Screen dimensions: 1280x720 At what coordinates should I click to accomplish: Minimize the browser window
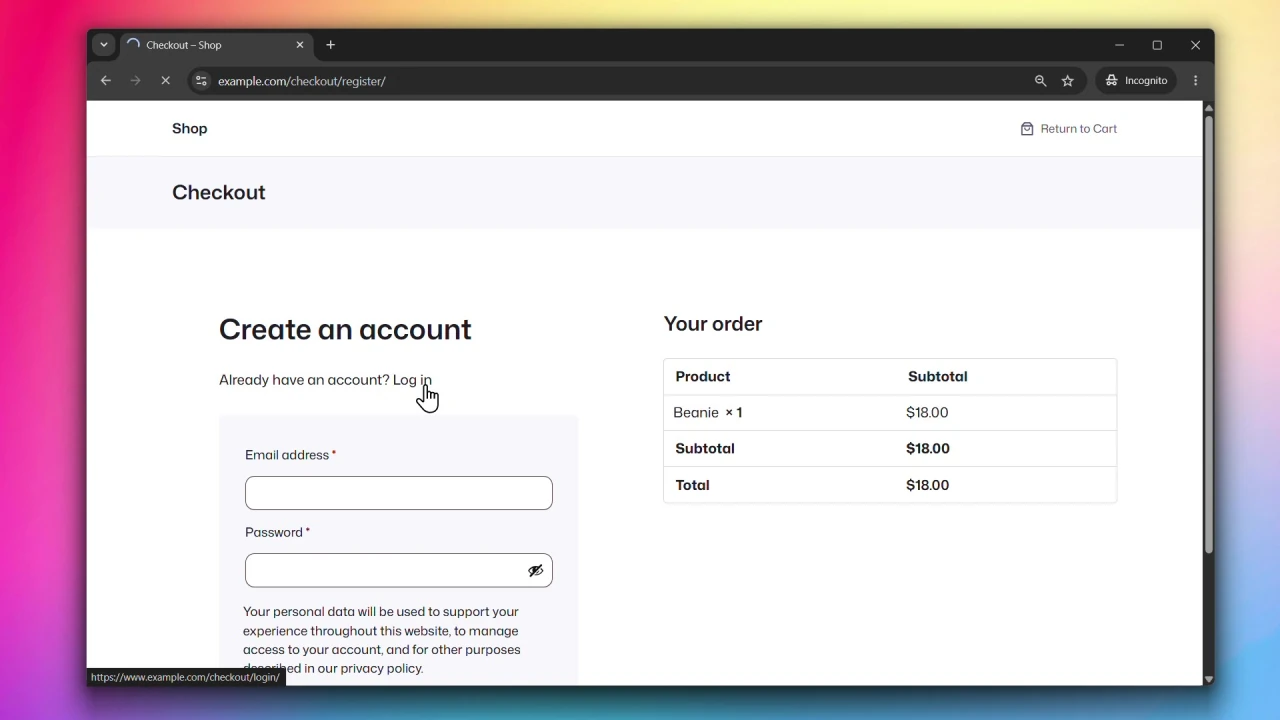point(1120,45)
